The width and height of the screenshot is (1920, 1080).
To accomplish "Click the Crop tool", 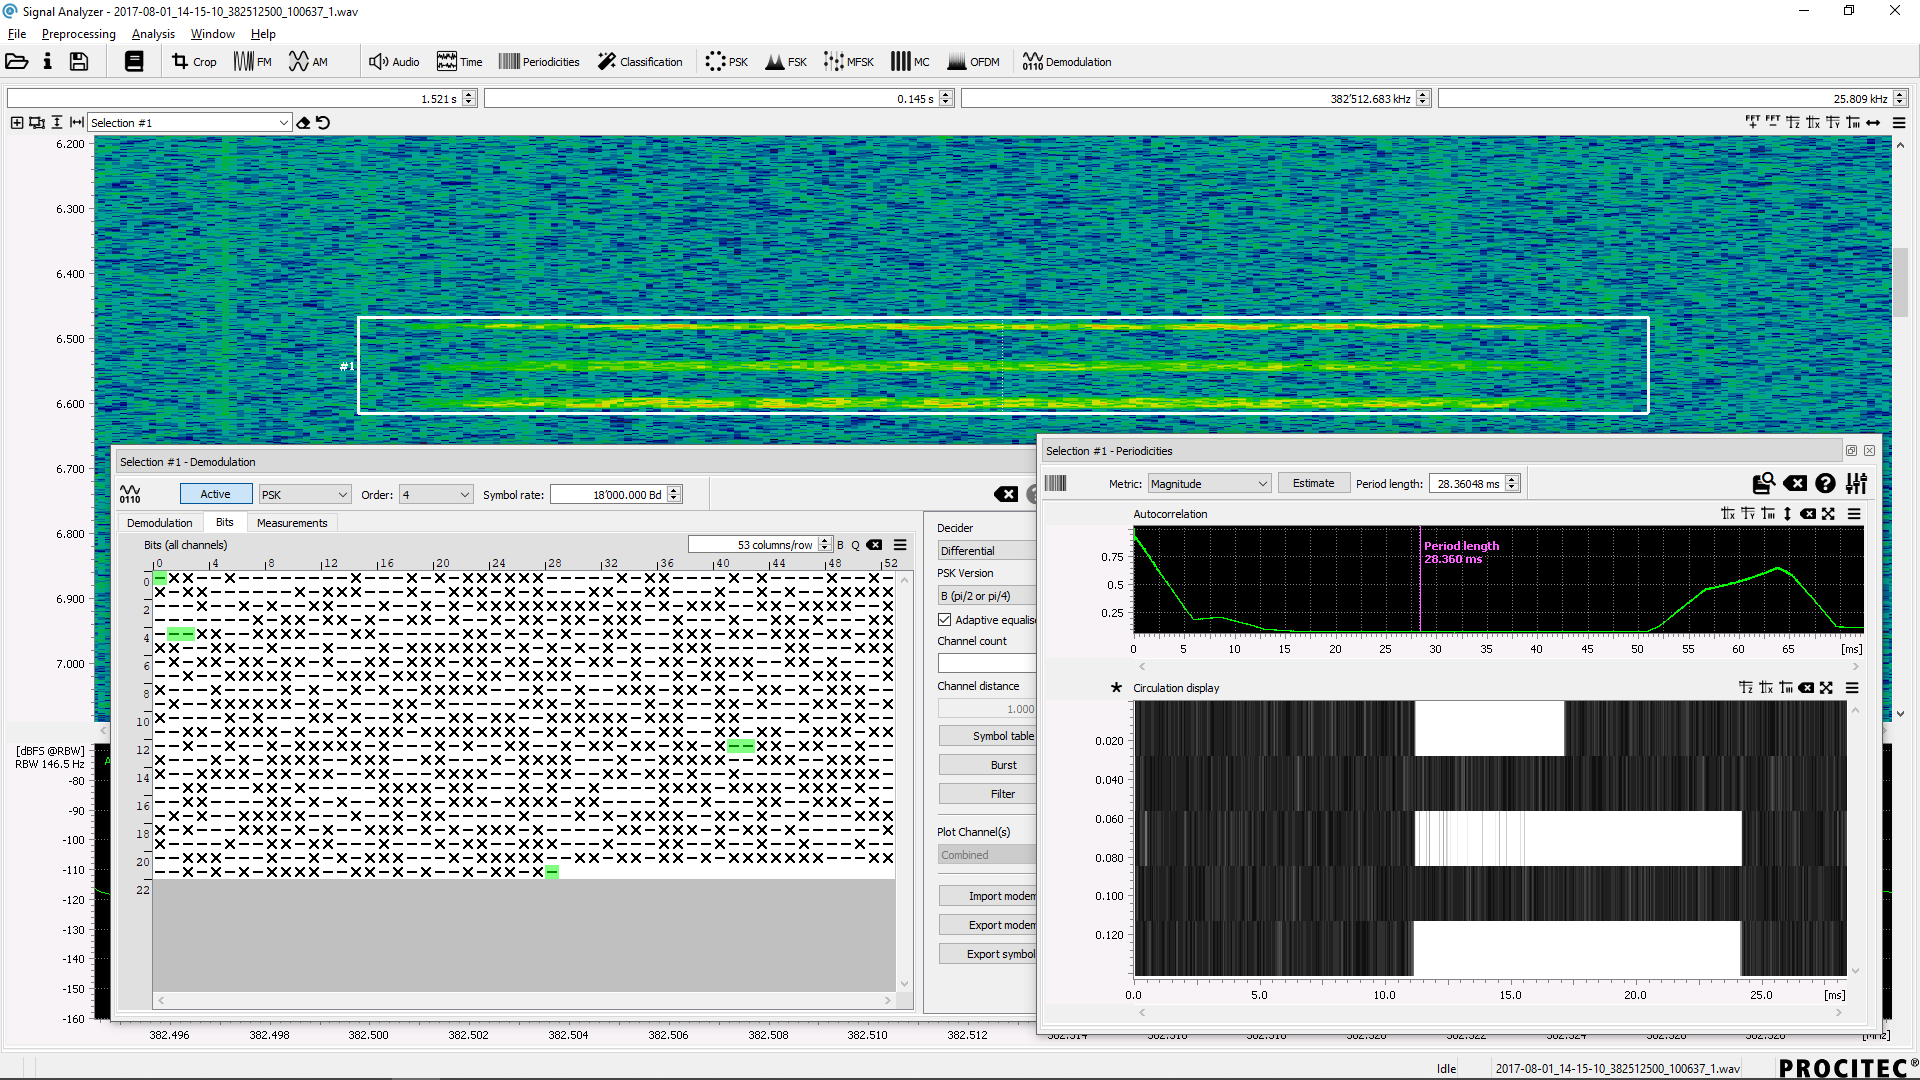I will [x=194, y=62].
